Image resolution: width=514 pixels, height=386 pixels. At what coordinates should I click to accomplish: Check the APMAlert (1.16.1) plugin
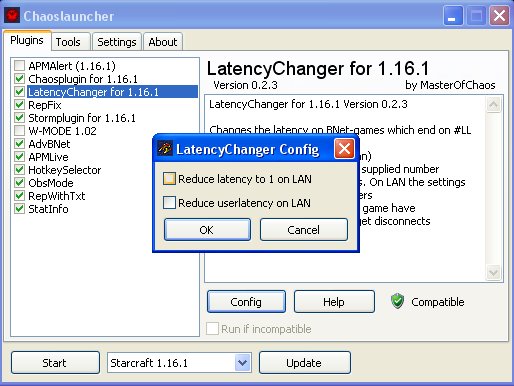pos(19,65)
